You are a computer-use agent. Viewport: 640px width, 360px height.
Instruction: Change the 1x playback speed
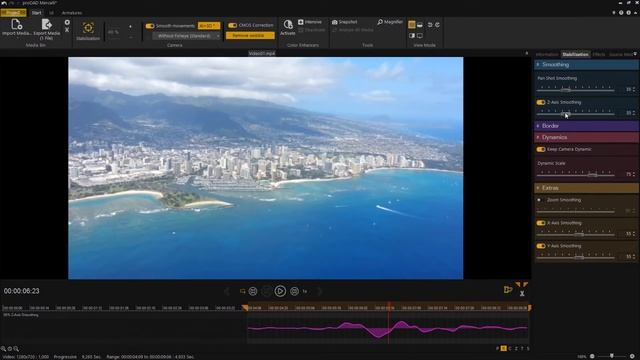(x=304, y=291)
